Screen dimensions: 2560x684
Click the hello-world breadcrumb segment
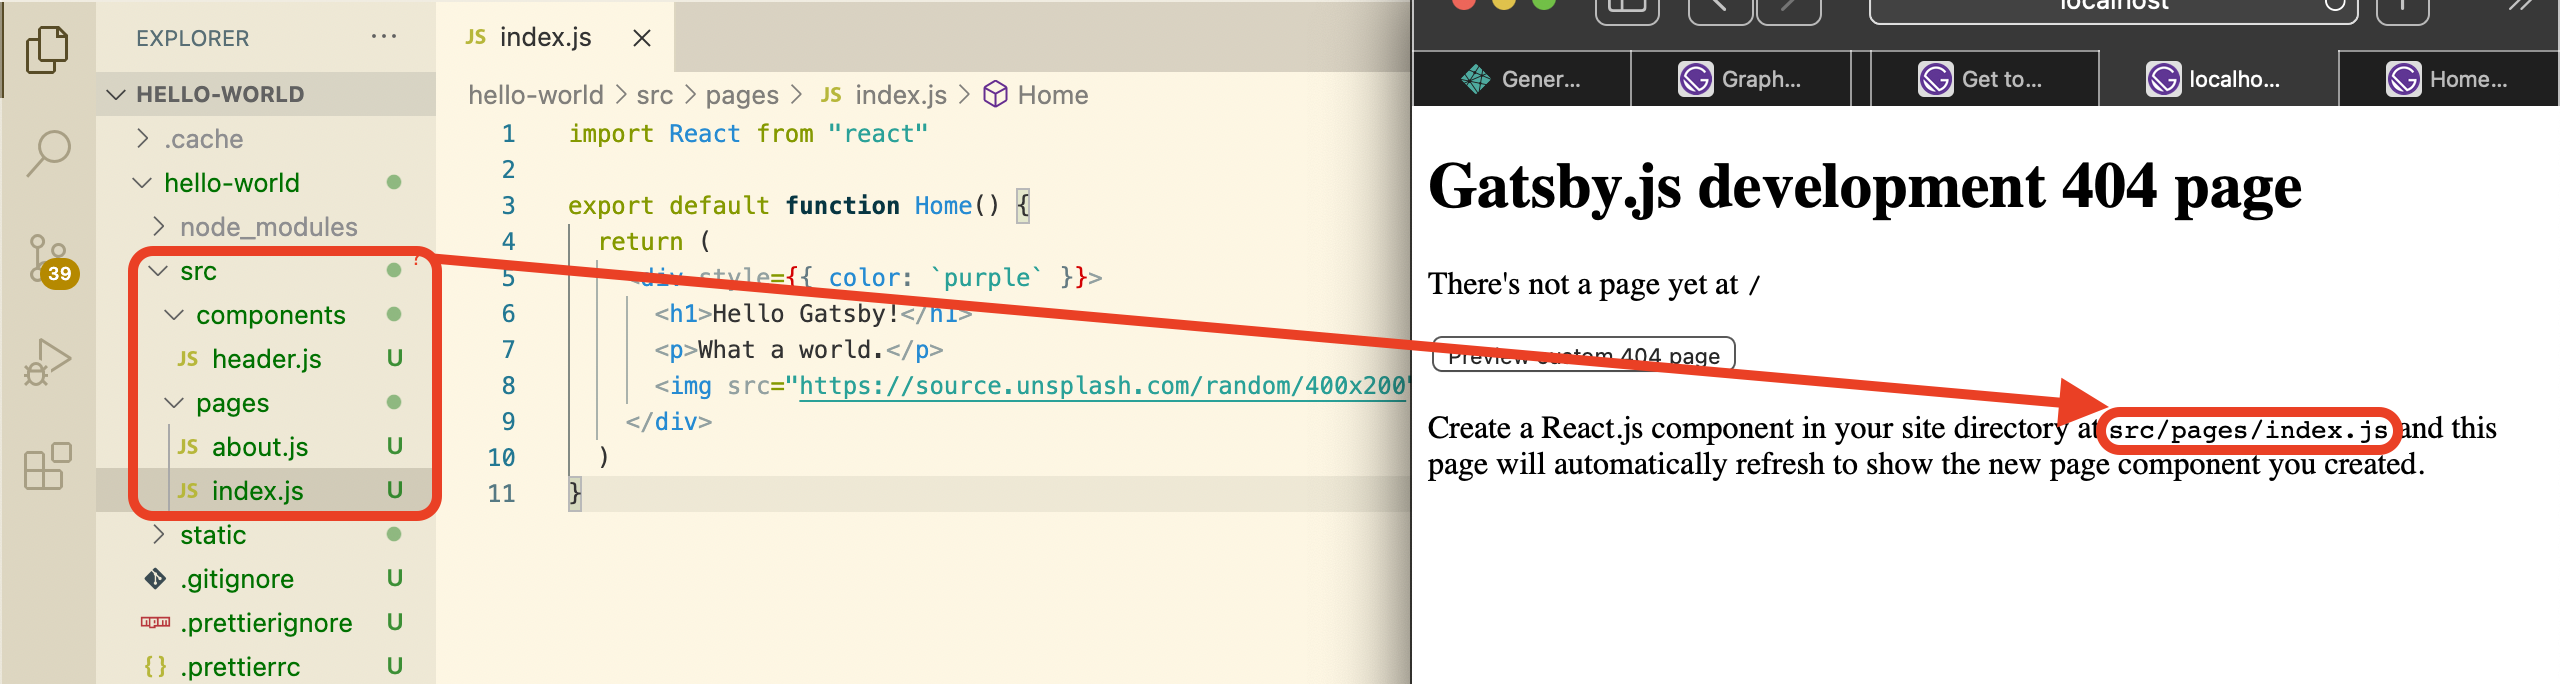coord(536,95)
